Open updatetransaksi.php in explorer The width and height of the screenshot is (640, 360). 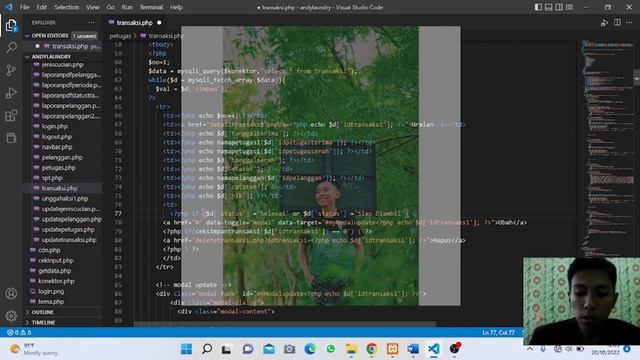click(69, 240)
